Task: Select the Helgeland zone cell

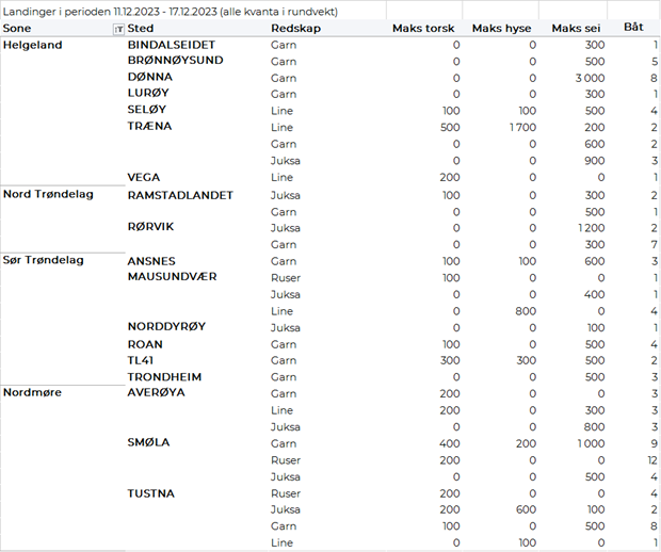Action: point(31,45)
